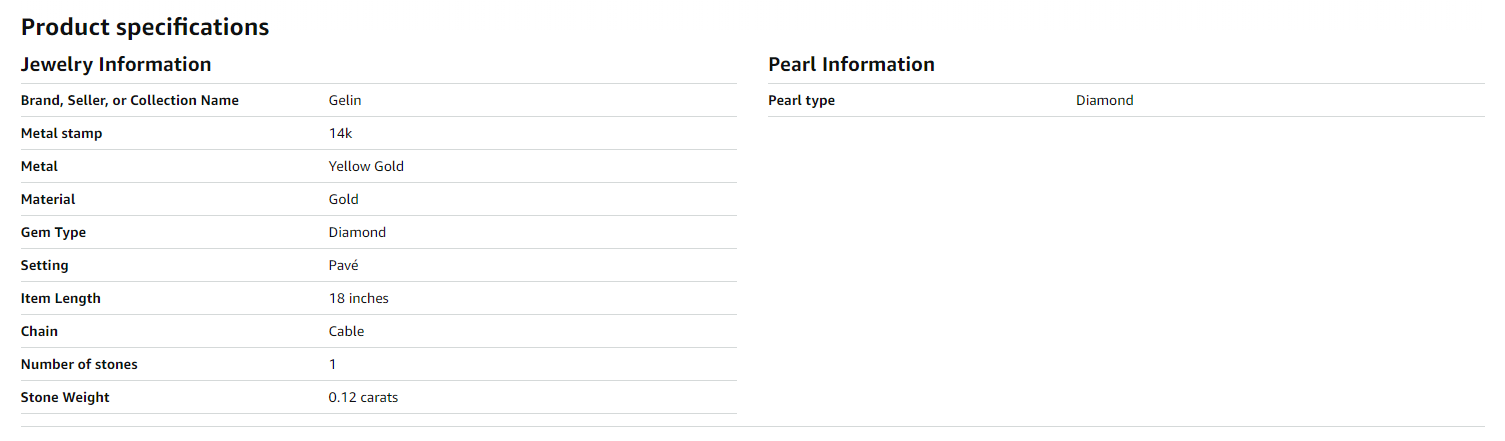
Task: Select the Pearl type row label
Action: click(801, 100)
